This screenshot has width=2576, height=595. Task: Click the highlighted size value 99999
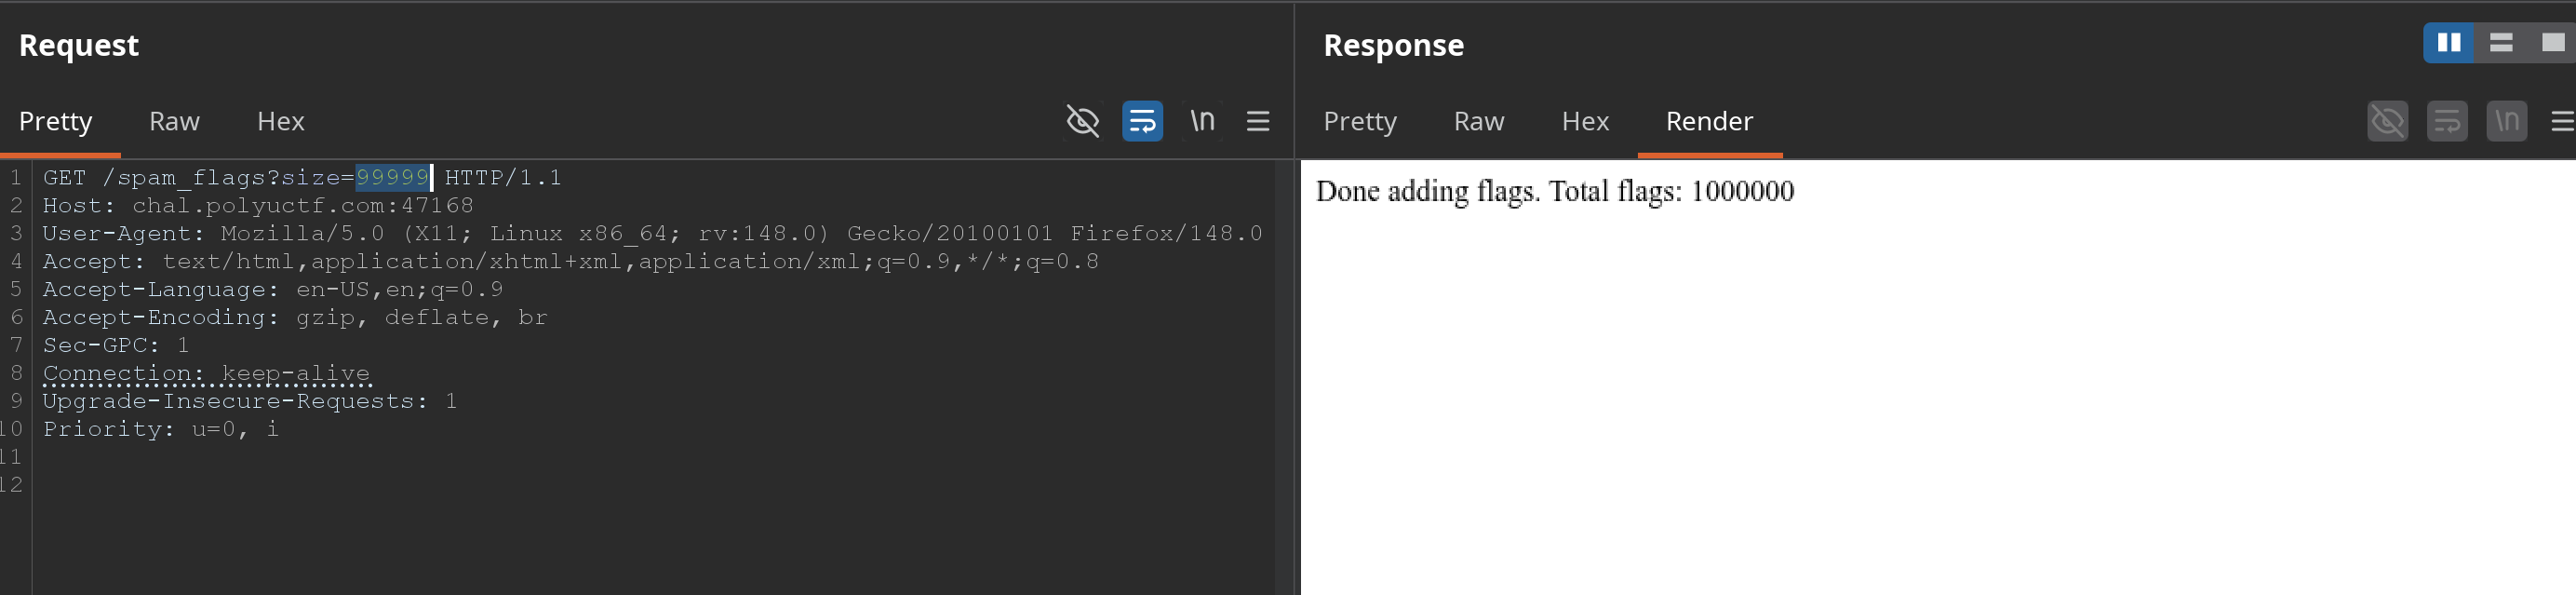click(393, 178)
